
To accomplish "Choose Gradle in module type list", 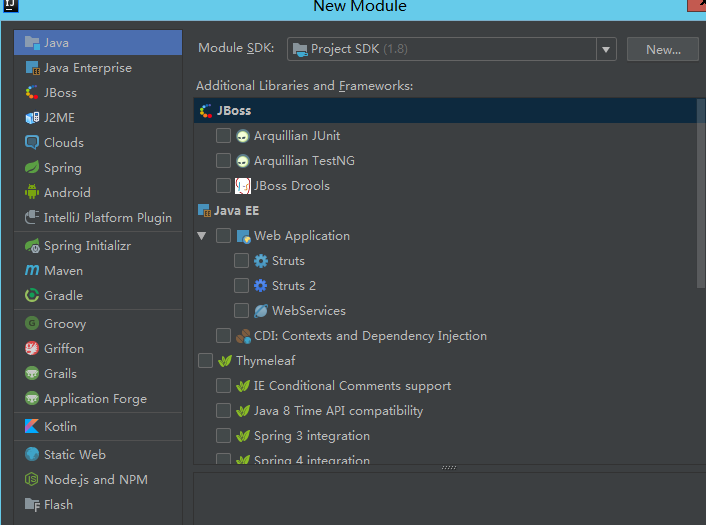I will coord(63,296).
